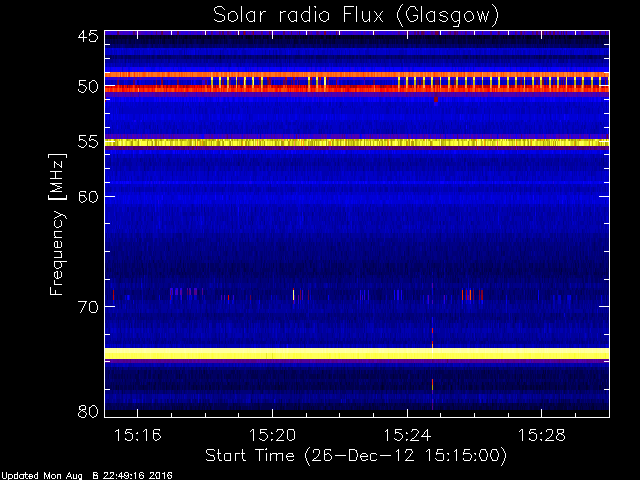
Task: Click the "15:28" time tick label
Action: (x=542, y=435)
